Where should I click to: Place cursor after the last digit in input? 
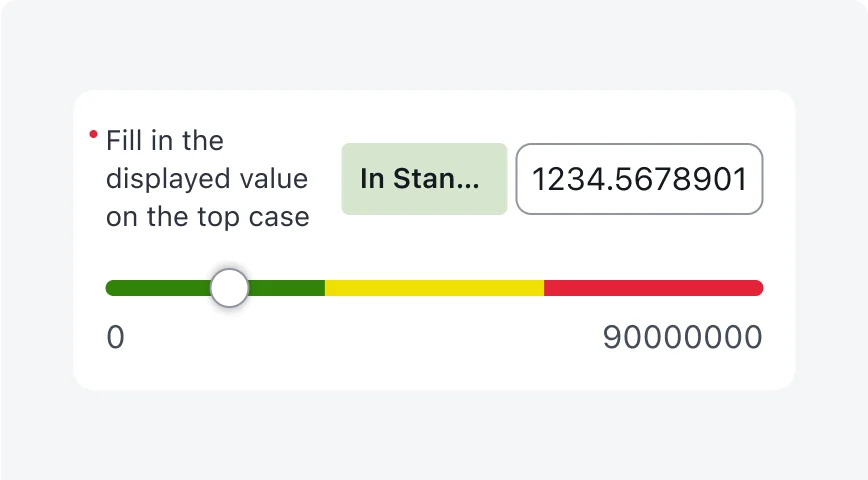pyautogui.click(x=749, y=179)
